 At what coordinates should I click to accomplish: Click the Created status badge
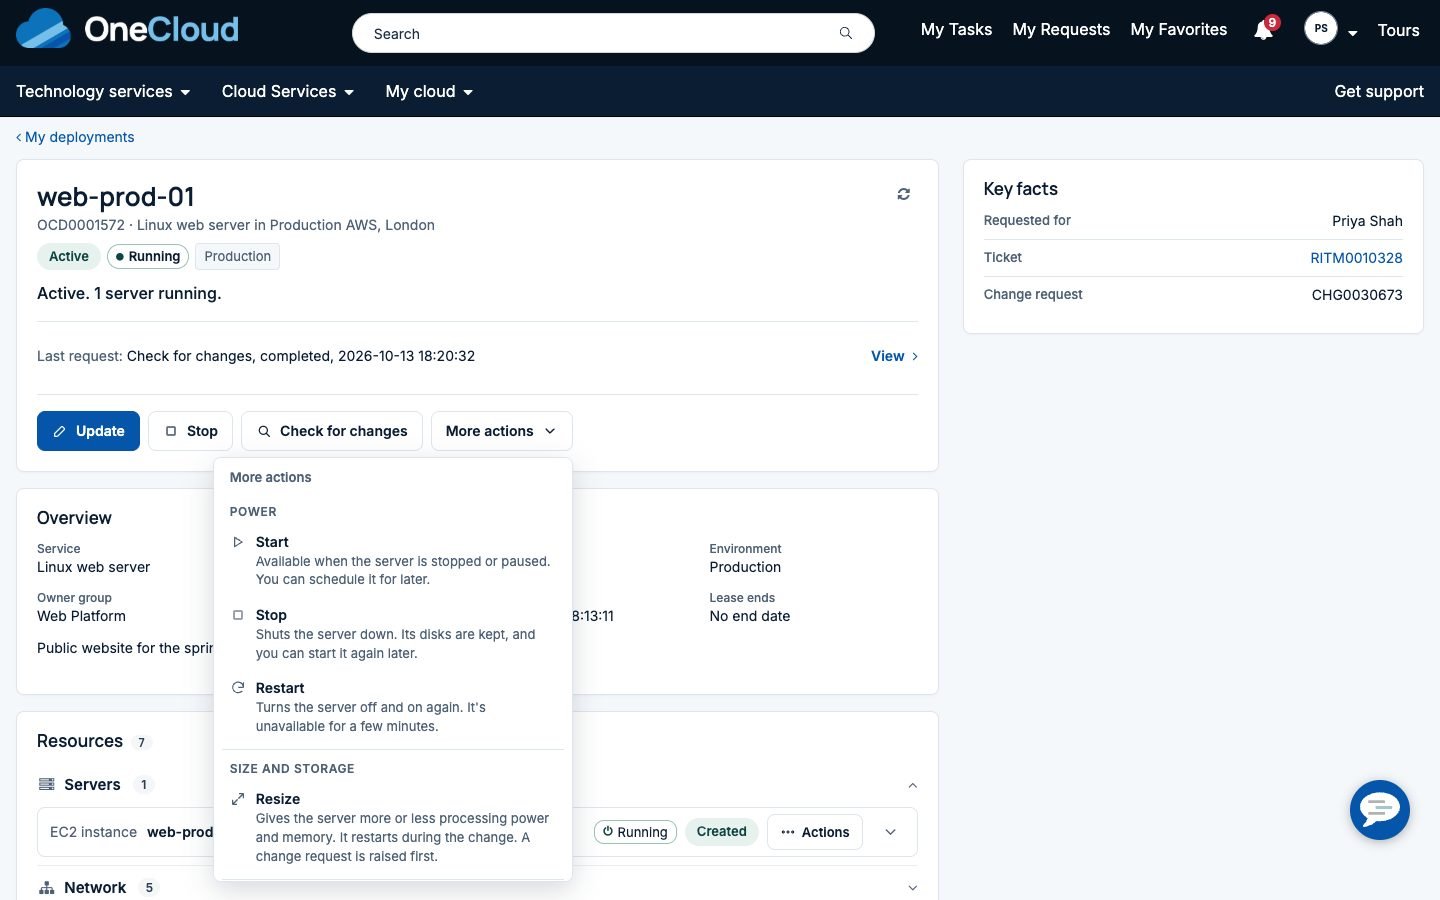click(721, 832)
